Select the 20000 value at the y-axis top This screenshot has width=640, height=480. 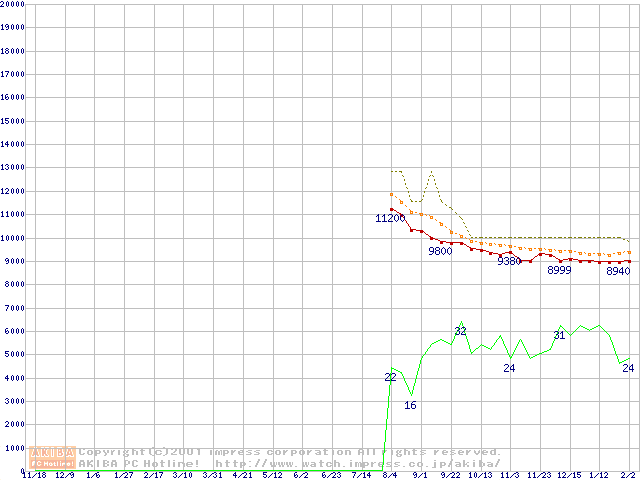13,4
